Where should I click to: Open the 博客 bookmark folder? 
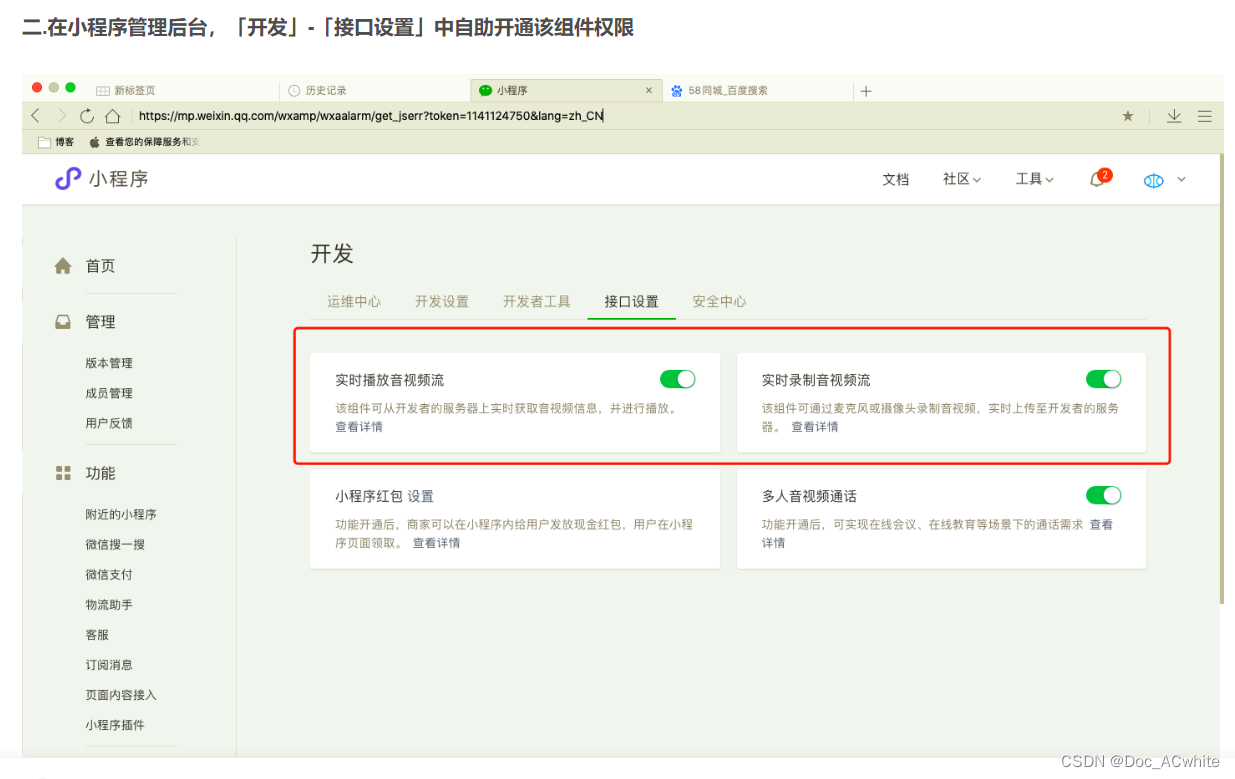[x=56, y=142]
